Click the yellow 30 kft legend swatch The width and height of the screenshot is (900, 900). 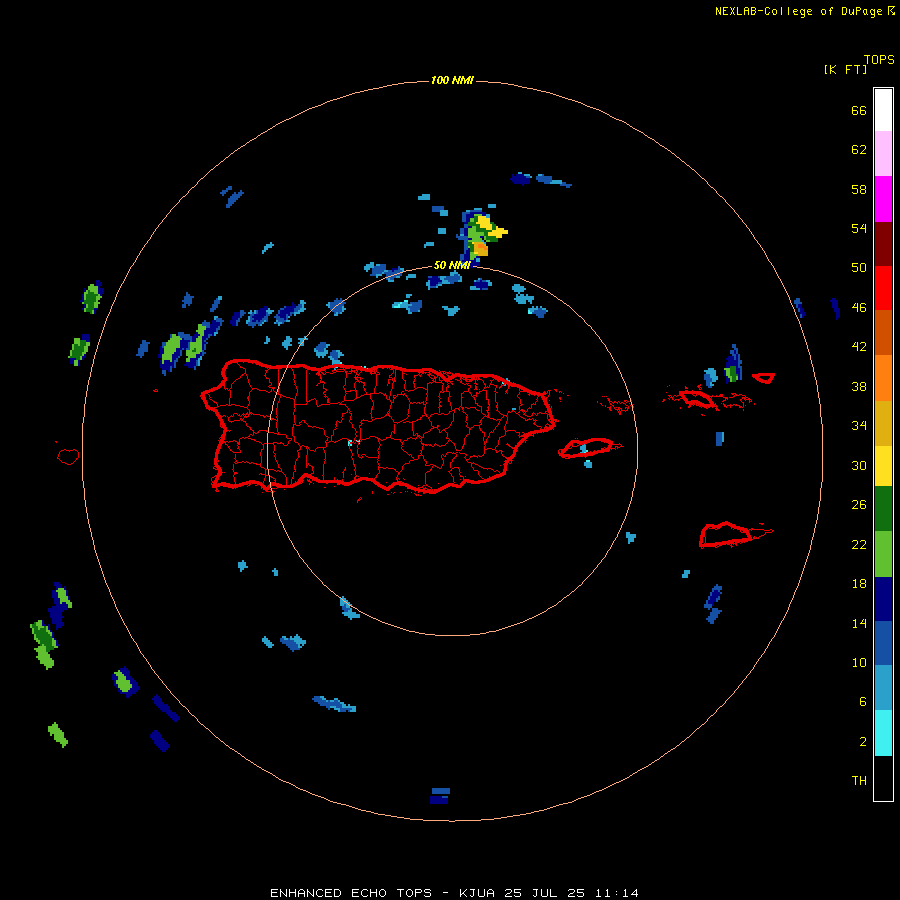pyautogui.click(x=883, y=466)
